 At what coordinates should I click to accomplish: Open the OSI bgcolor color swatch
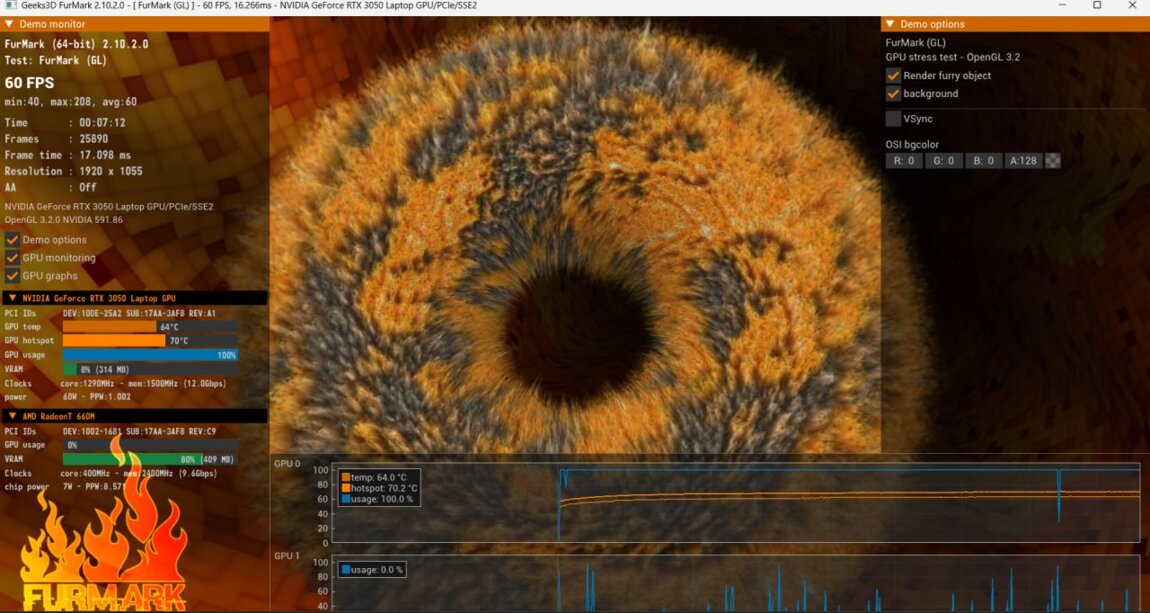click(1052, 161)
